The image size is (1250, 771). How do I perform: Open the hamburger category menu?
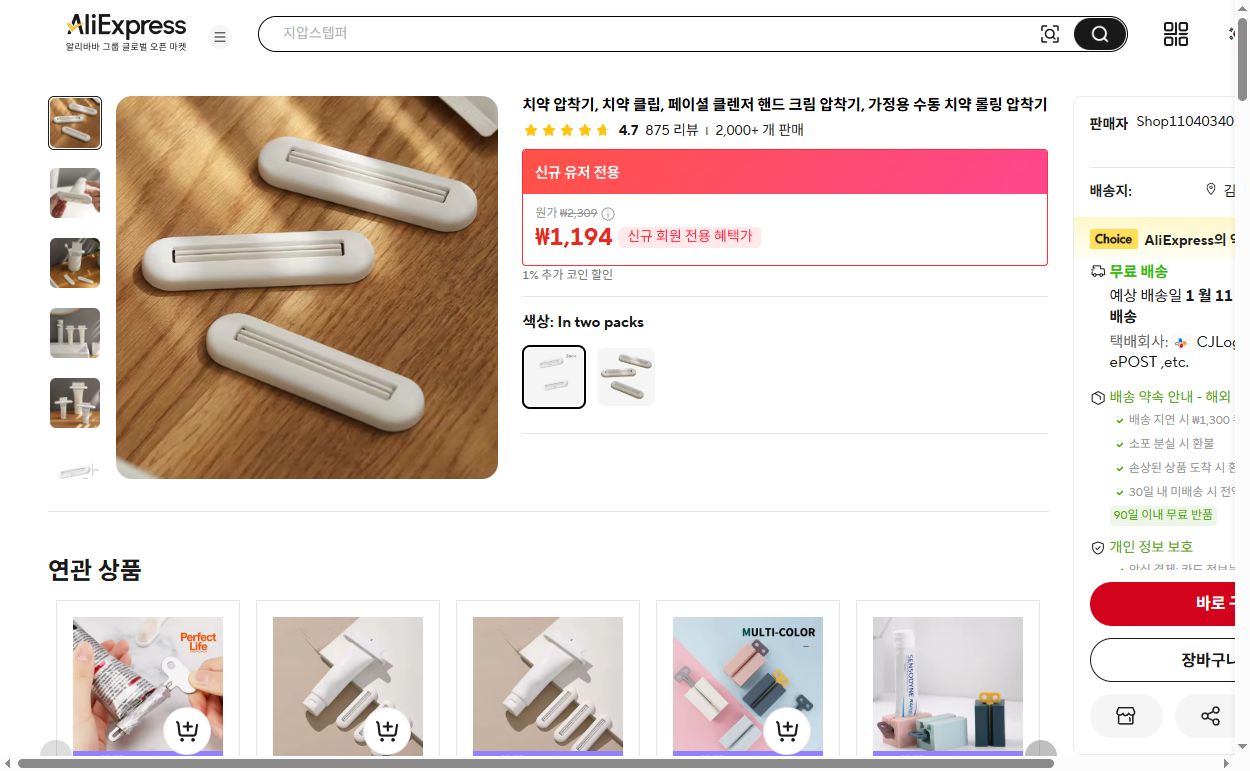pyautogui.click(x=220, y=37)
